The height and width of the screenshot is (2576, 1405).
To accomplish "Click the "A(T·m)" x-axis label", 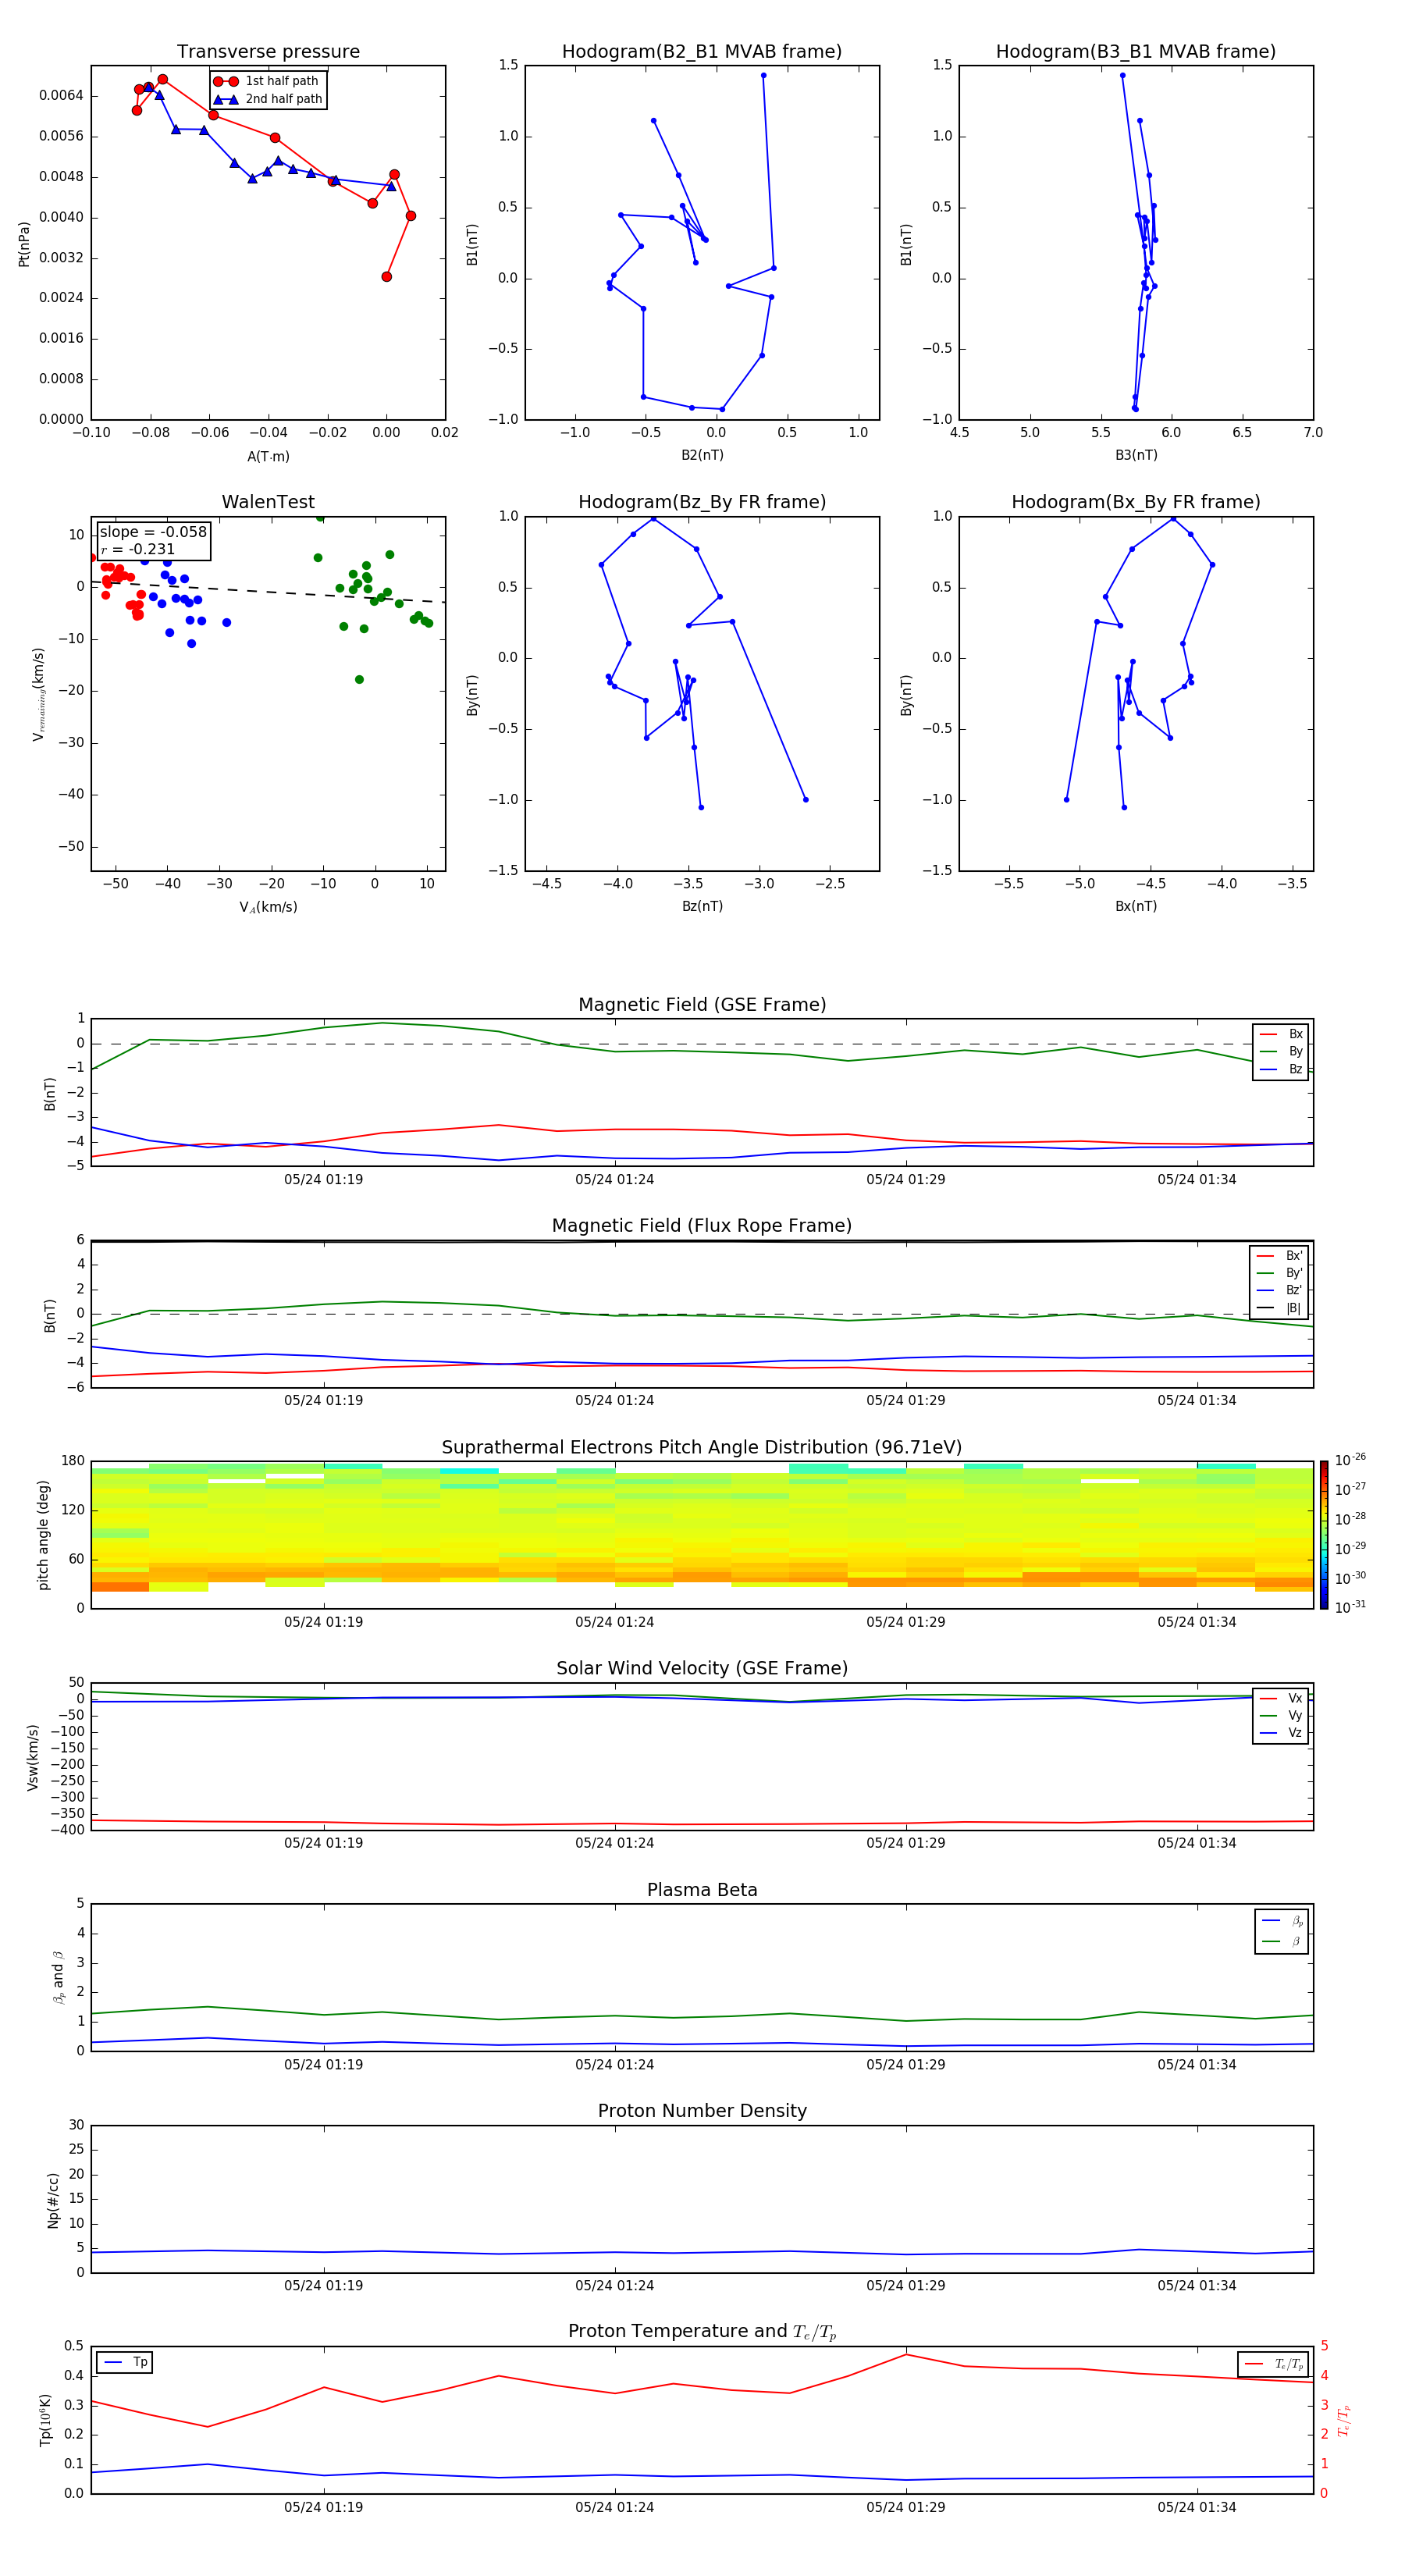I will point(268,457).
